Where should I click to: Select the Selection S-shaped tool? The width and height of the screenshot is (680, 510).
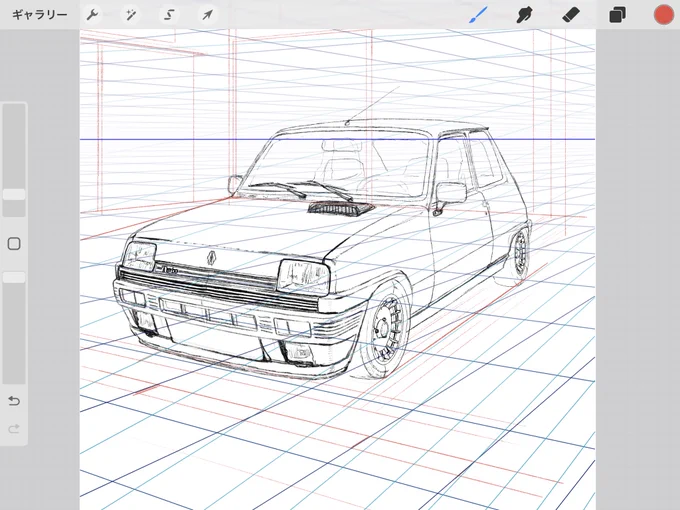point(169,15)
